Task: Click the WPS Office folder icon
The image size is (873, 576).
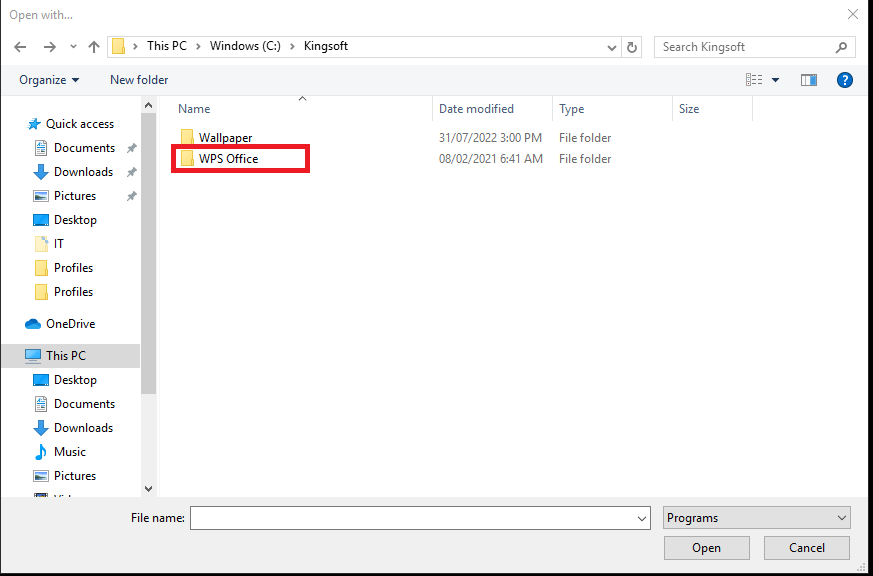Action: click(x=187, y=159)
